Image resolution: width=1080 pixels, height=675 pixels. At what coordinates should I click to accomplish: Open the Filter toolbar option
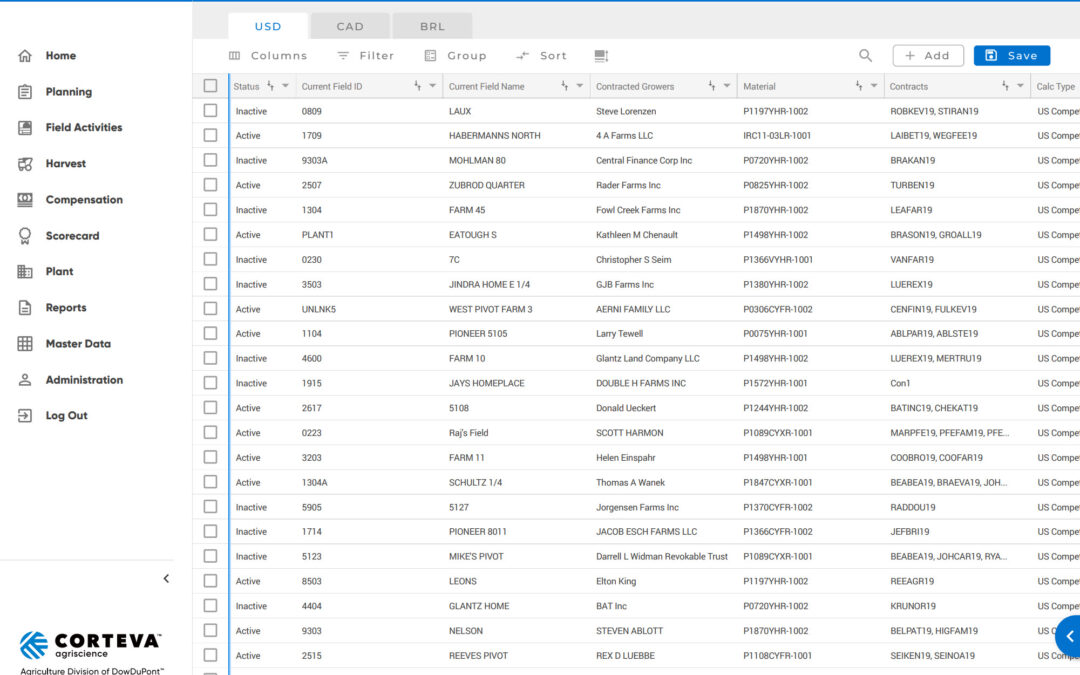tap(366, 56)
